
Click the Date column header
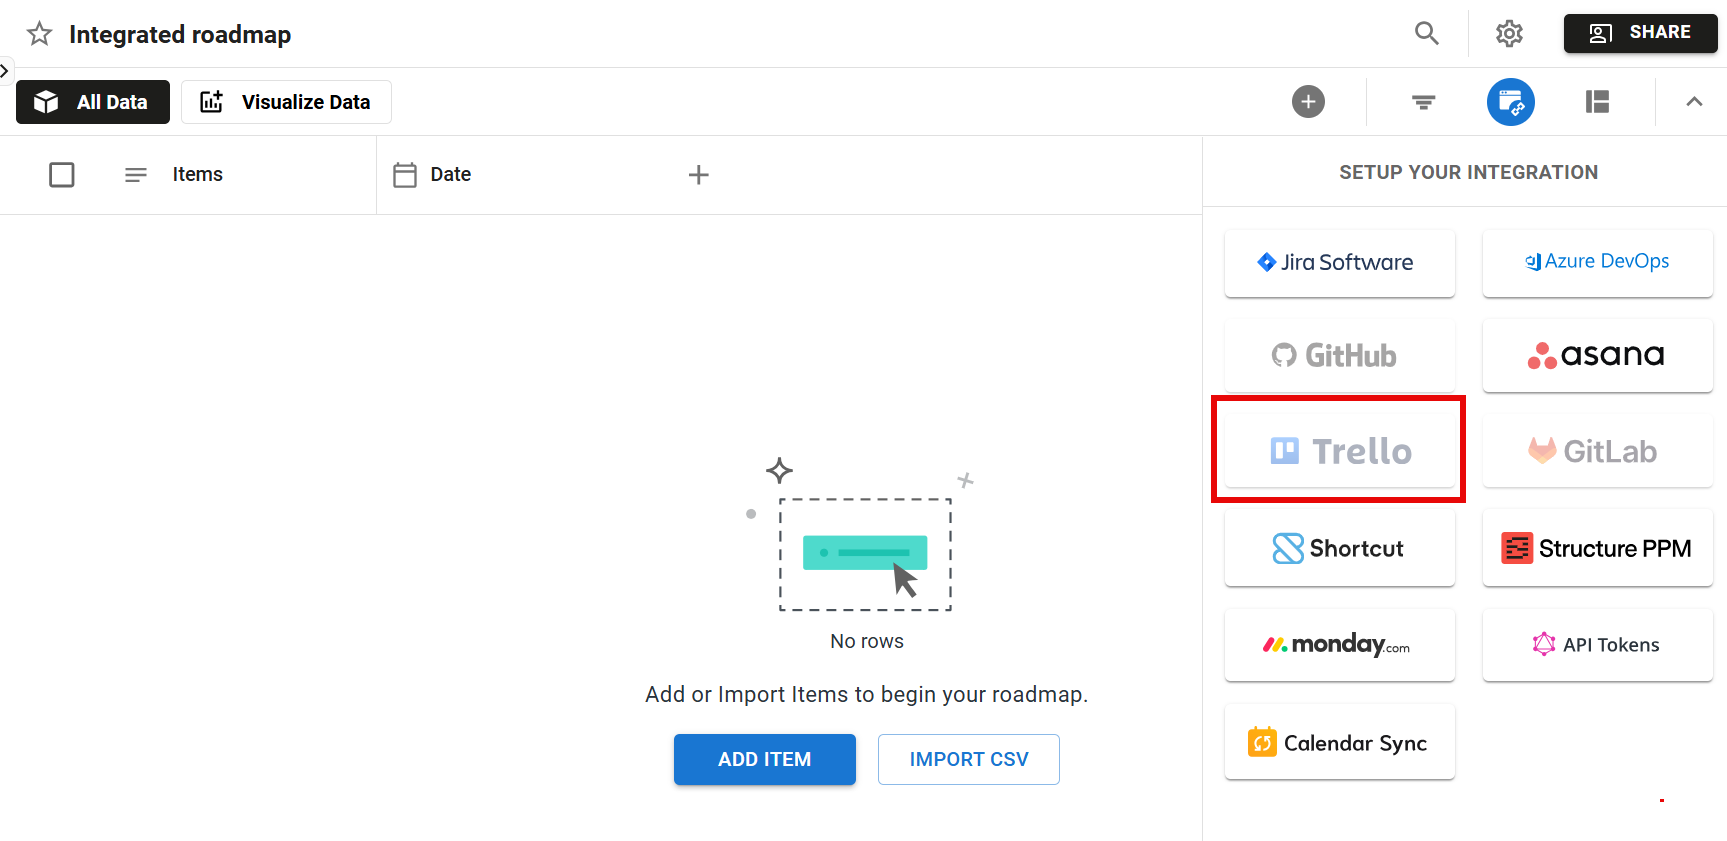click(450, 175)
